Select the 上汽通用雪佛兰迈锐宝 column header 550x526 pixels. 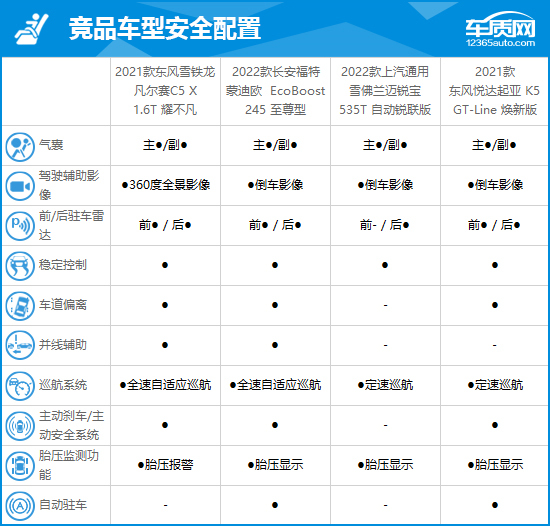pos(385,91)
